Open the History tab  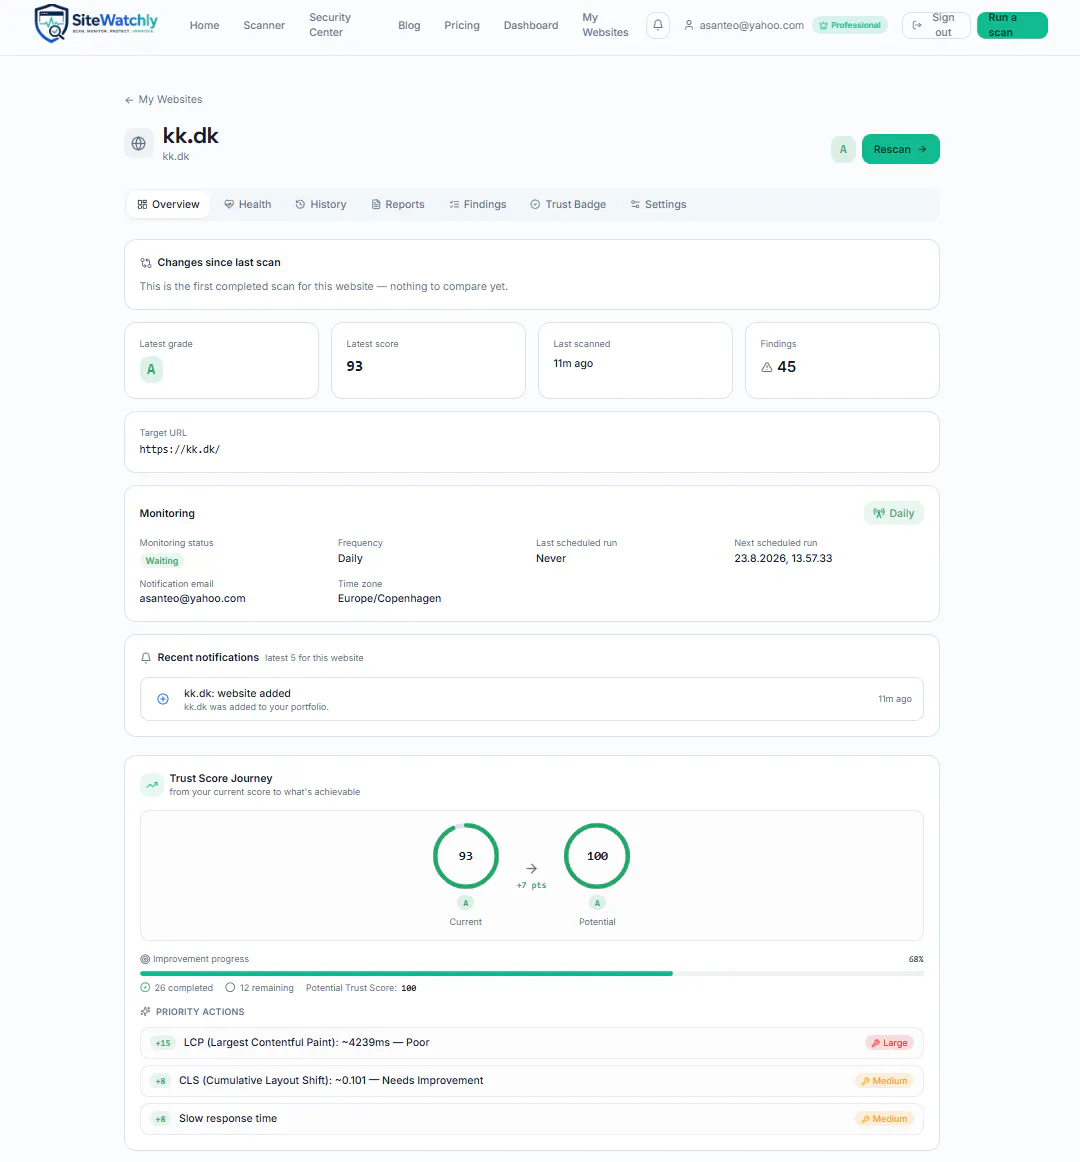click(x=321, y=205)
